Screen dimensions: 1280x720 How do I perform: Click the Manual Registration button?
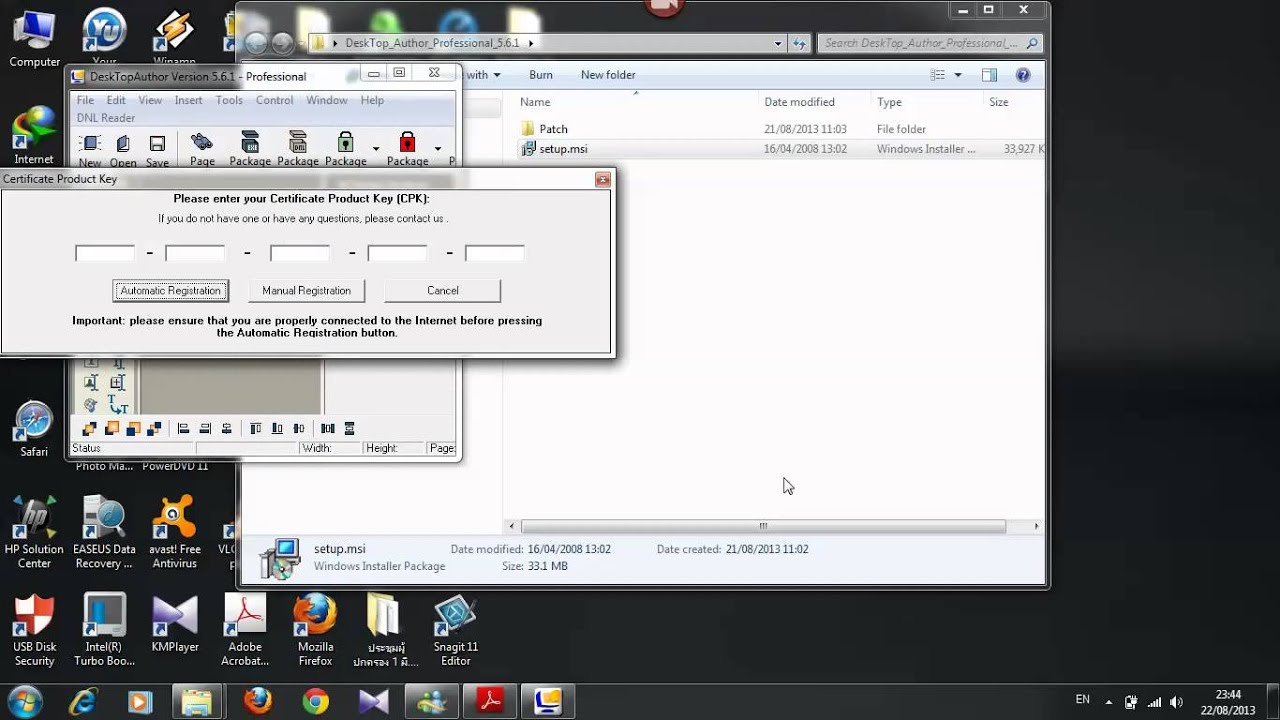(x=306, y=290)
